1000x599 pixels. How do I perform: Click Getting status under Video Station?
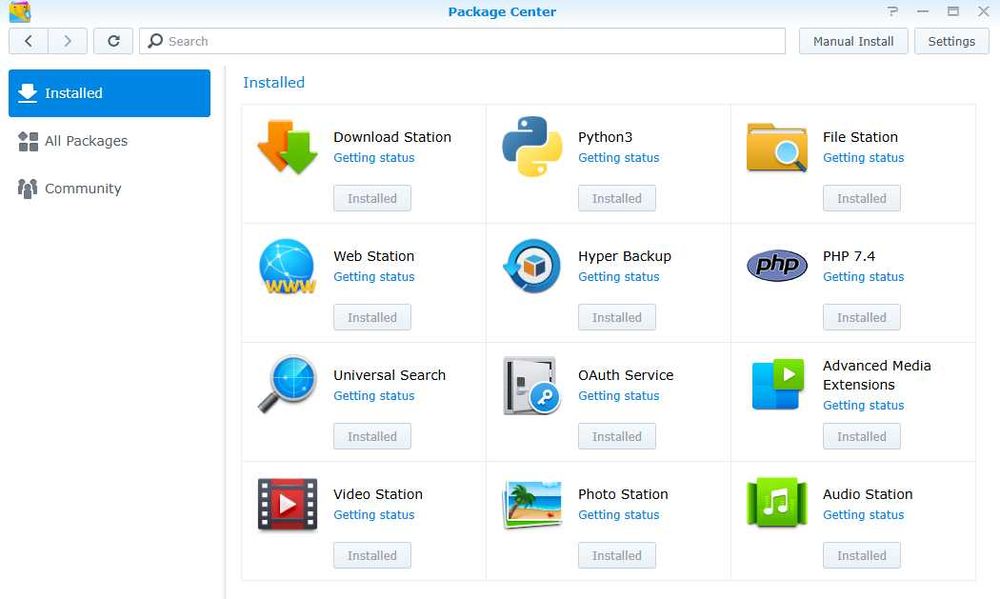(374, 515)
